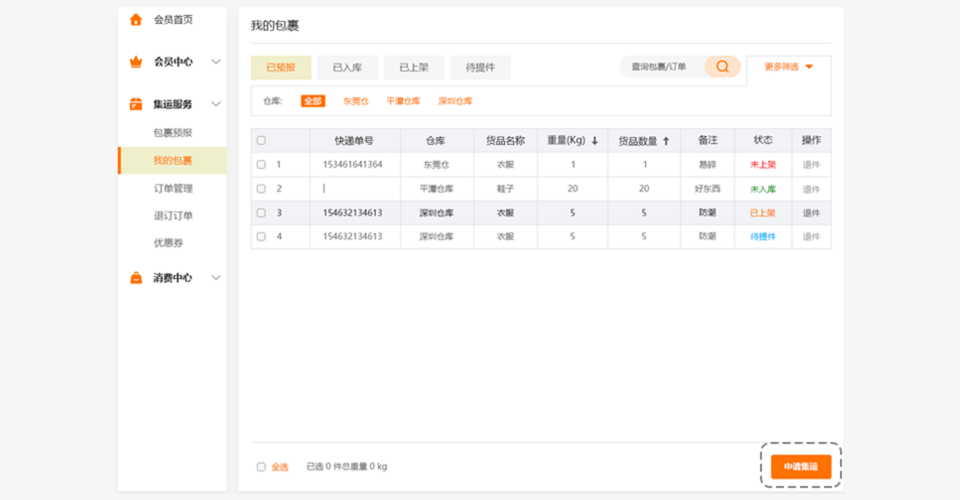
Task: Toggle the header select-all checkbox
Action: point(262,141)
